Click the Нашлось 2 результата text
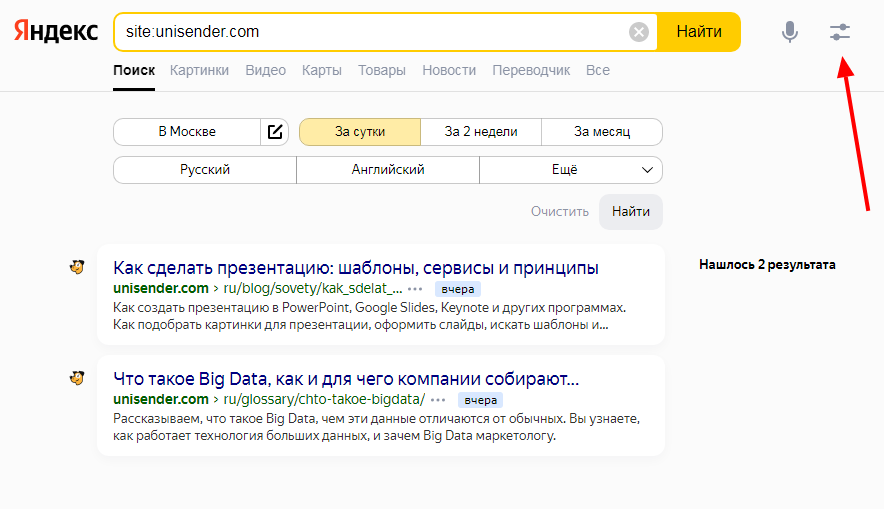884x509 pixels. tap(767, 264)
